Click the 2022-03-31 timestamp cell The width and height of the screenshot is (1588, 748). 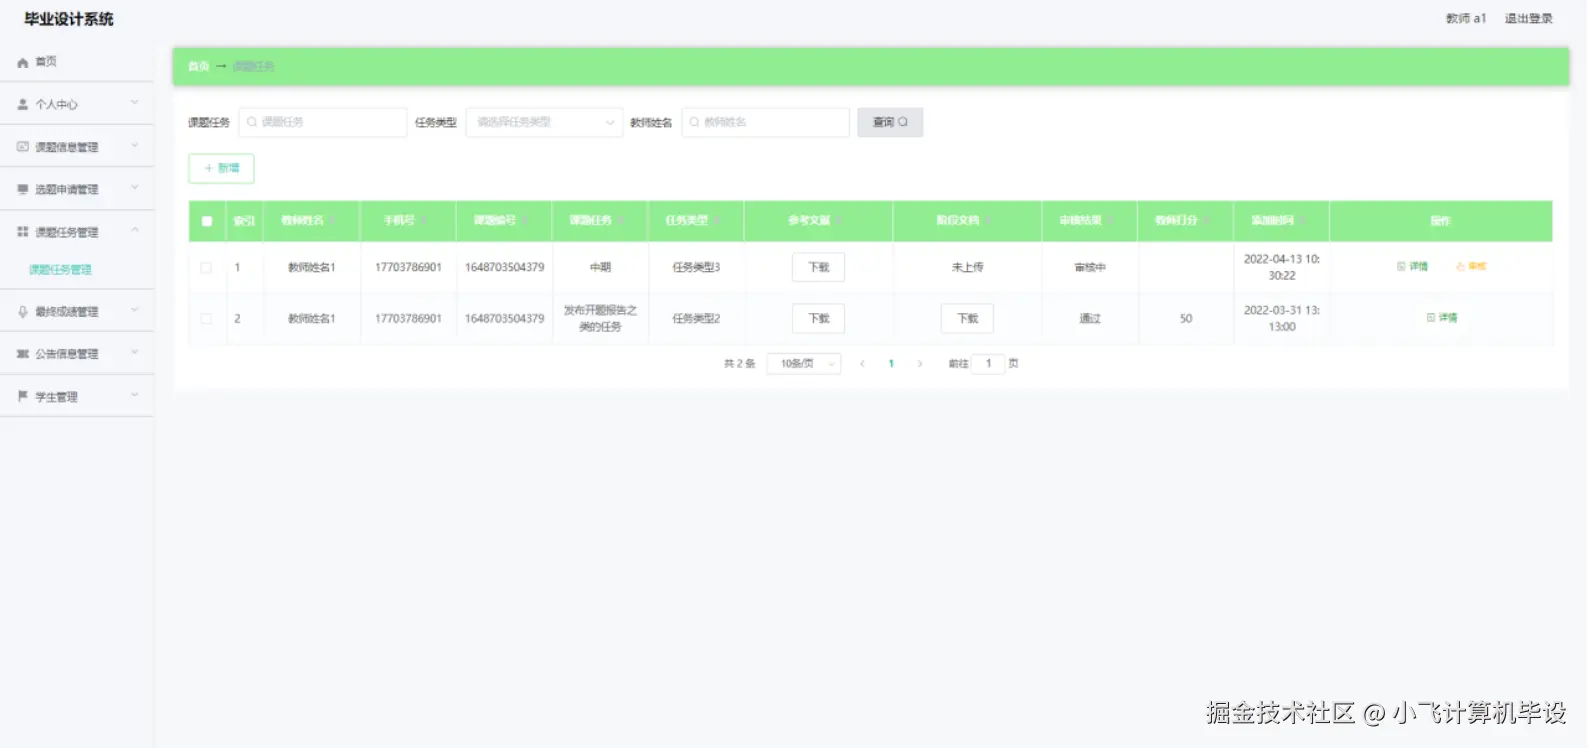point(1282,319)
